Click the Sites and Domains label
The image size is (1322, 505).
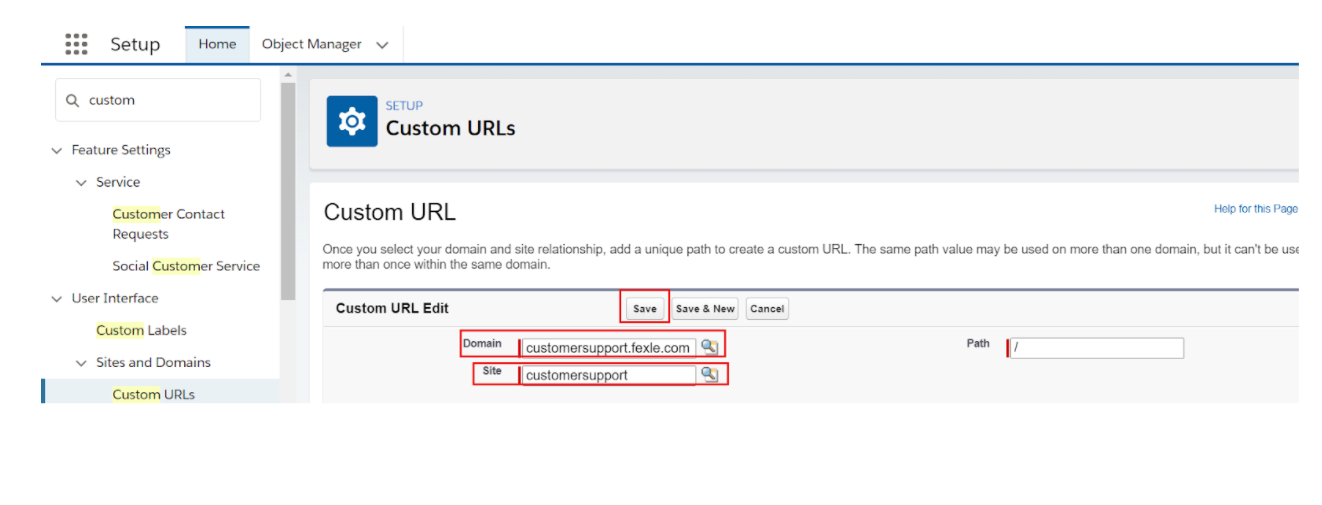(x=153, y=362)
